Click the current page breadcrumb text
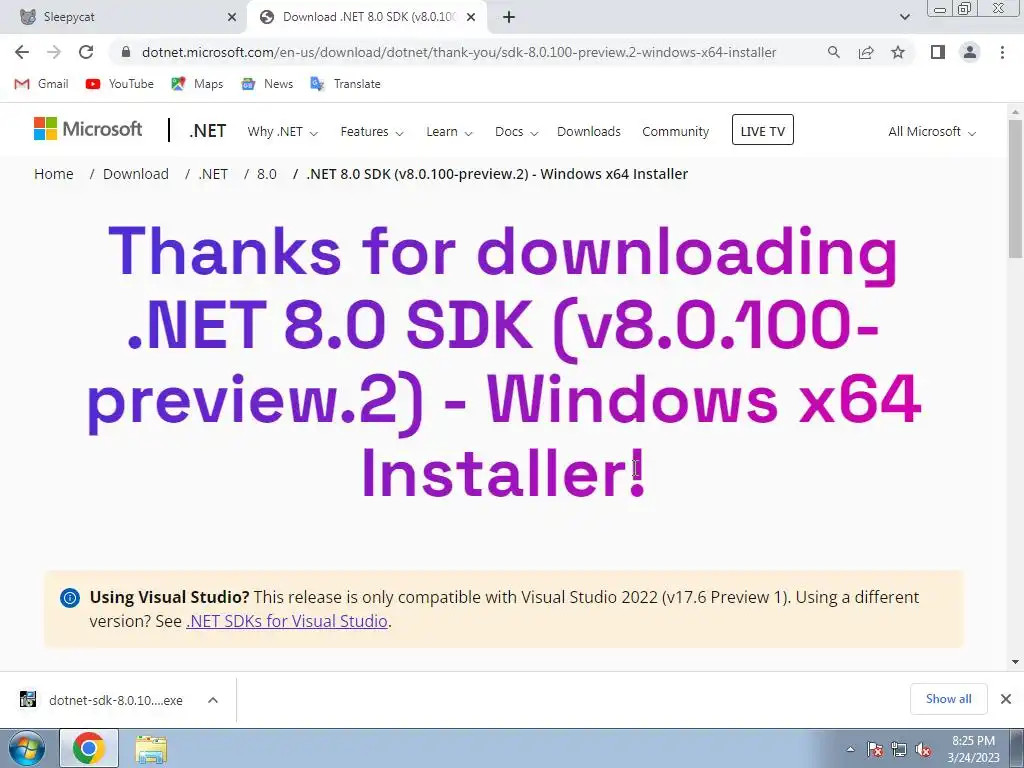Image resolution: width=1024 pixels, height=768 pixels. pos(497,174)
